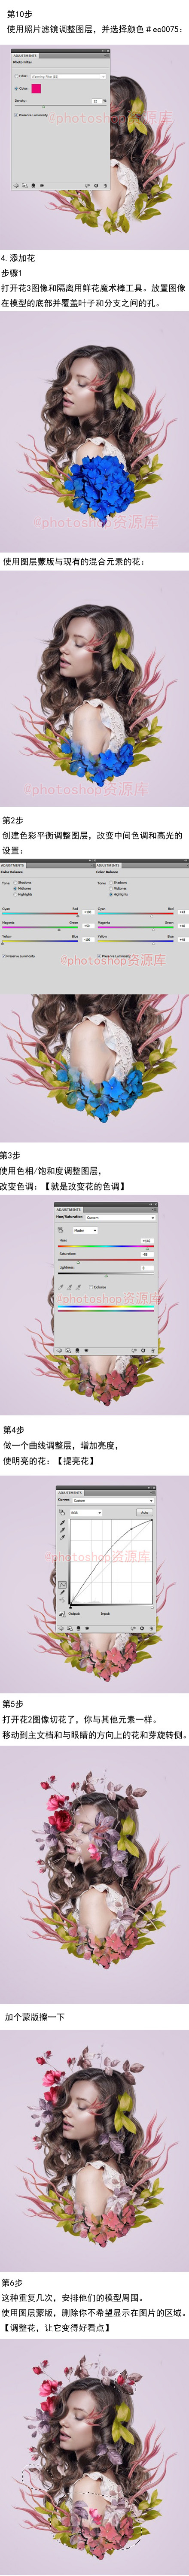Open the Curves preset Custom dropdown
The height and width of the screenshot is (2576, 189).
pyautogui.click(x=113, y=1500)
